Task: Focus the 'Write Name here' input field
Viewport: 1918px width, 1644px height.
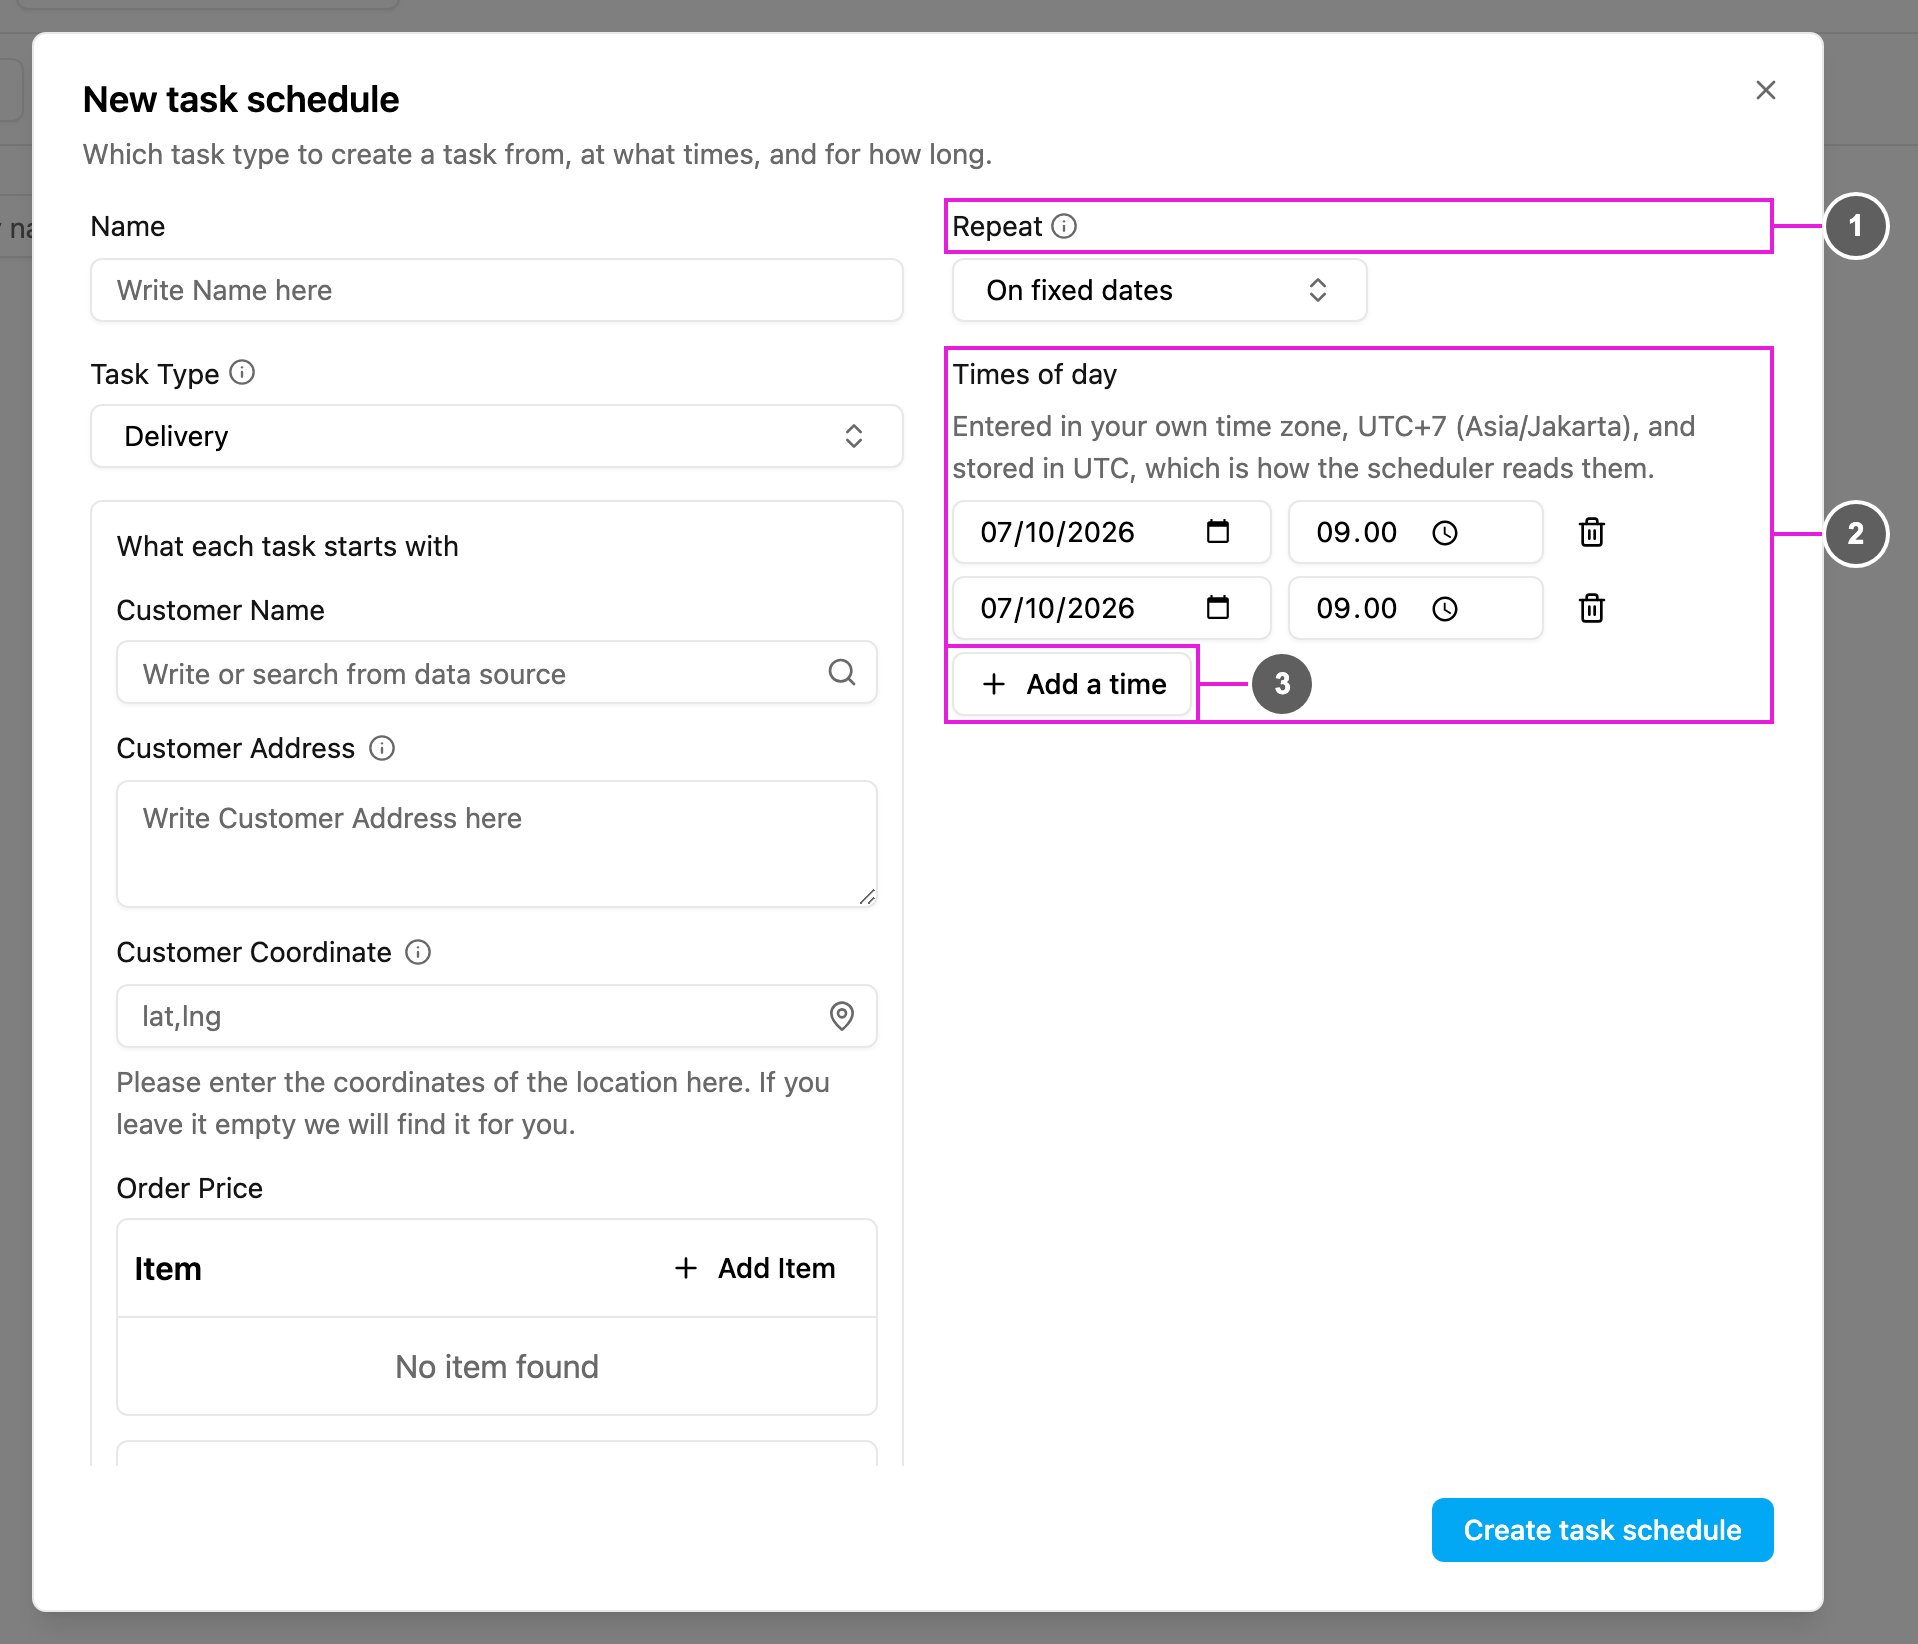Action: click(x=497, y=290)
